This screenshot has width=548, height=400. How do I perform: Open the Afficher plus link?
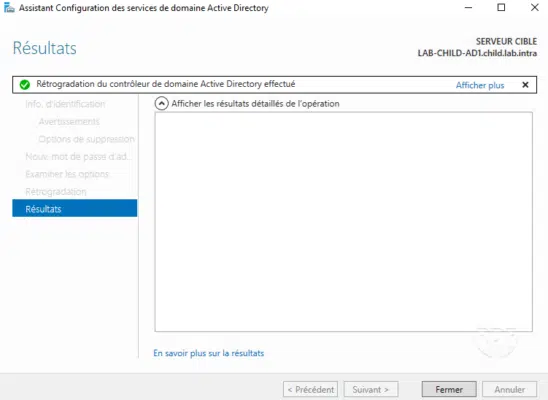tap(480, 85)
